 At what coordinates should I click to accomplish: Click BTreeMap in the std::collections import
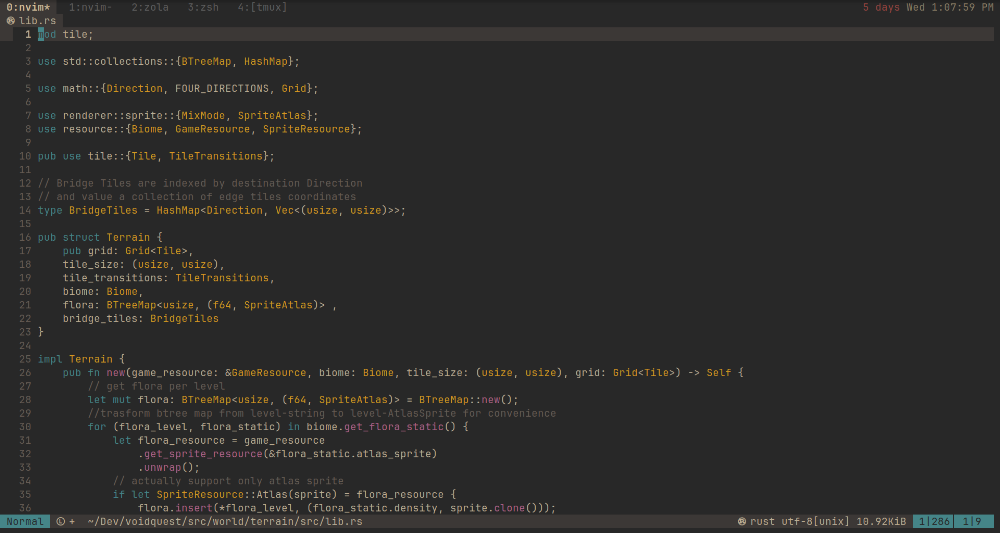(x=206, y=62)
